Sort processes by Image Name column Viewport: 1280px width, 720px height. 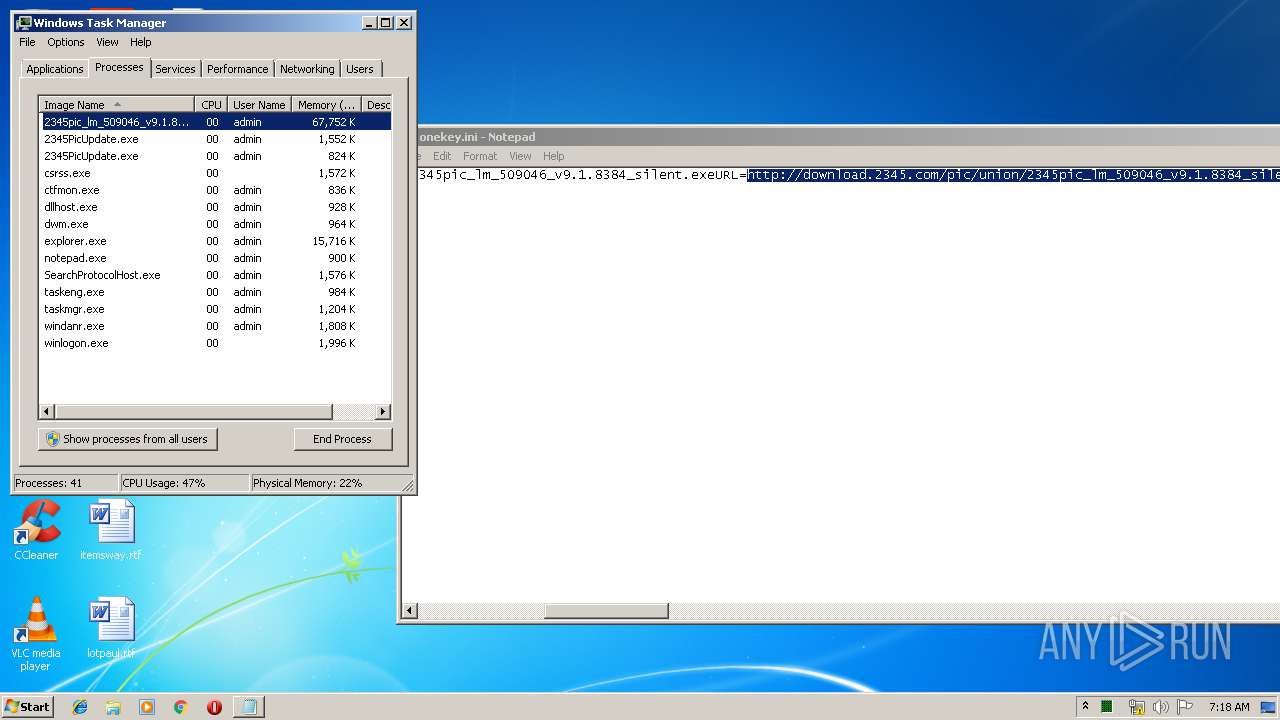(116, 105)
